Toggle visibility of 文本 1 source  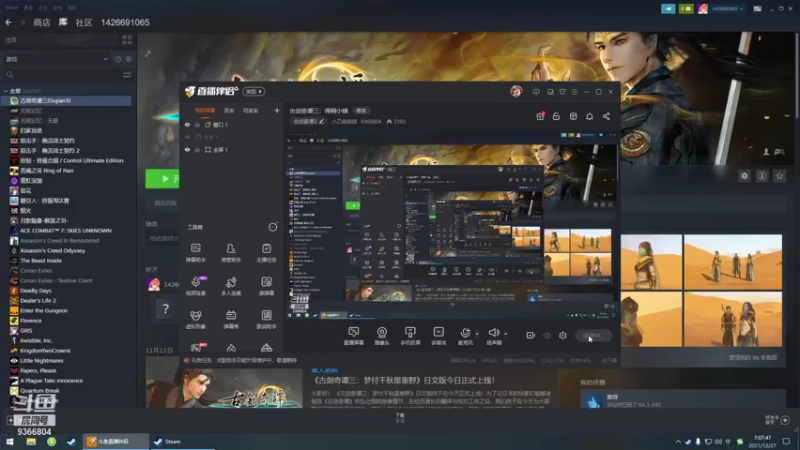(187, 137)
